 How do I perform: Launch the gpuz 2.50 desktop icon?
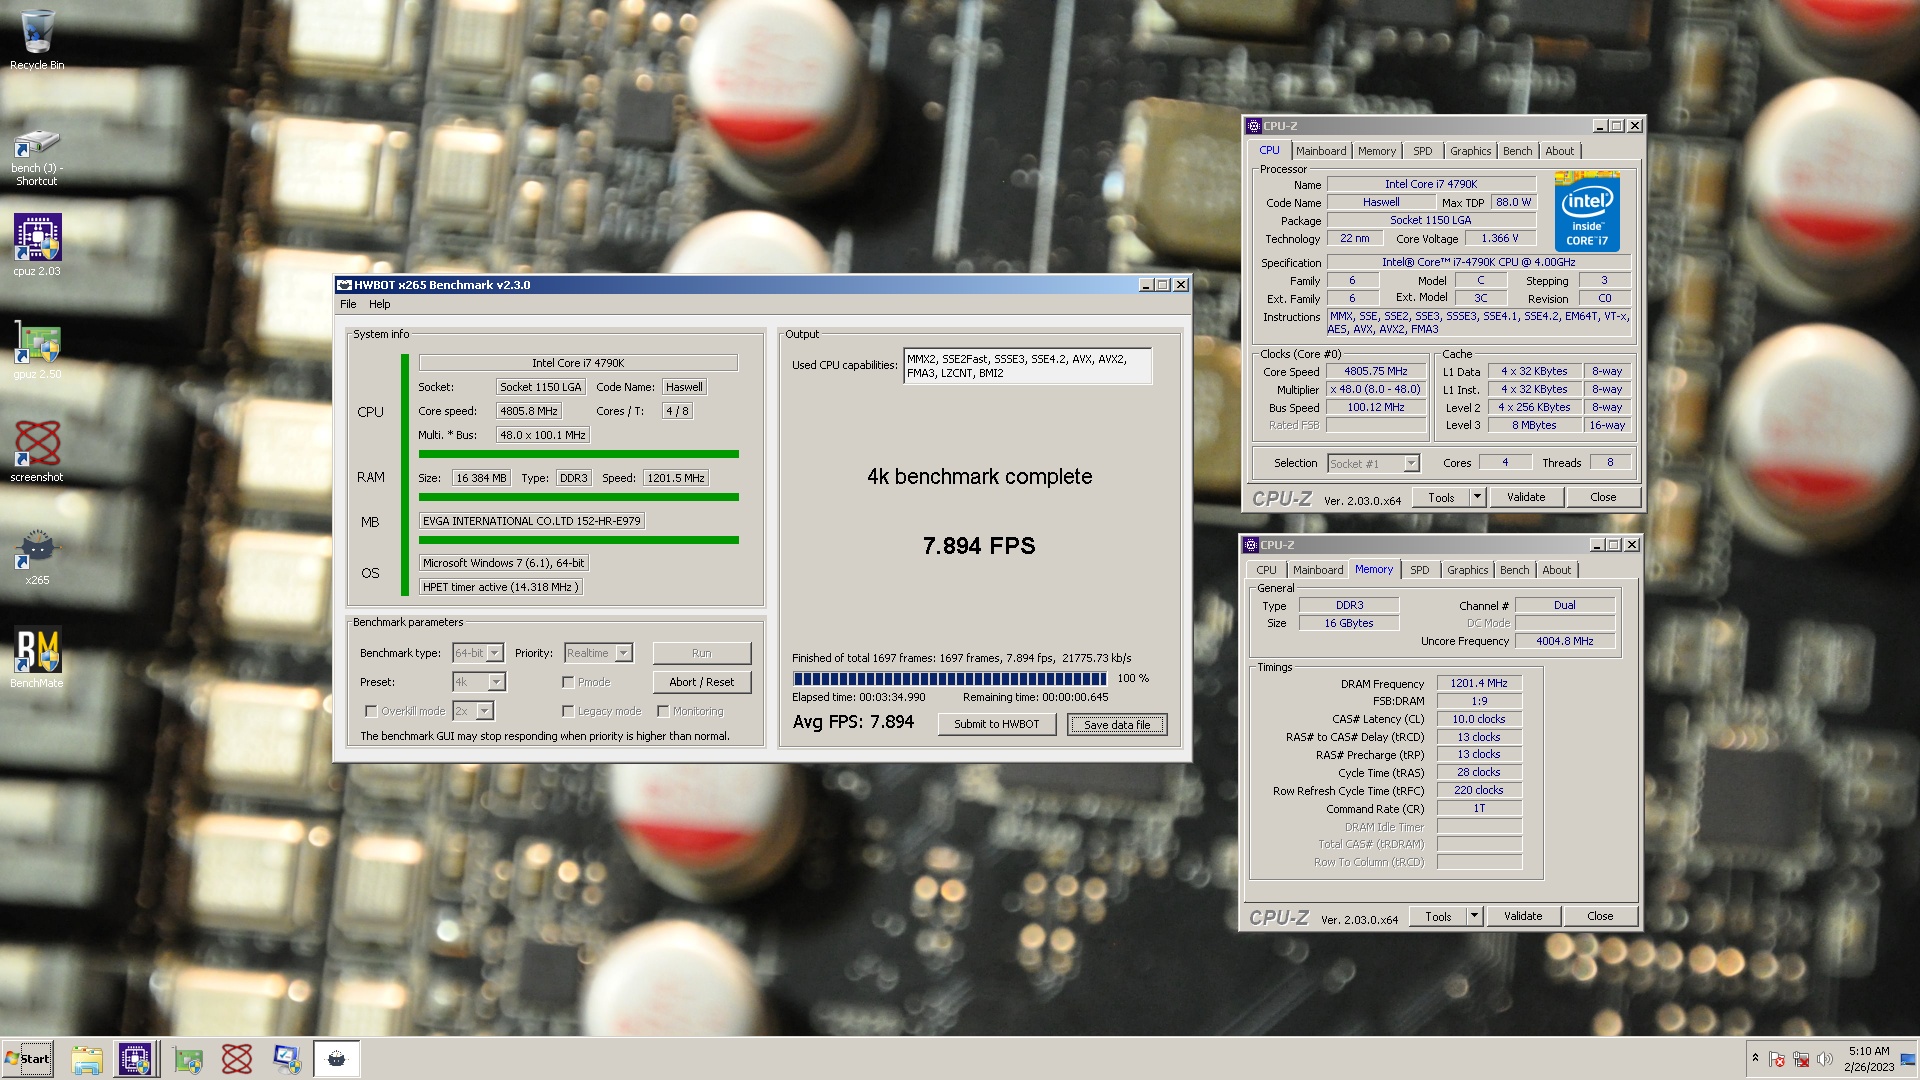click(x=37, y=349)
